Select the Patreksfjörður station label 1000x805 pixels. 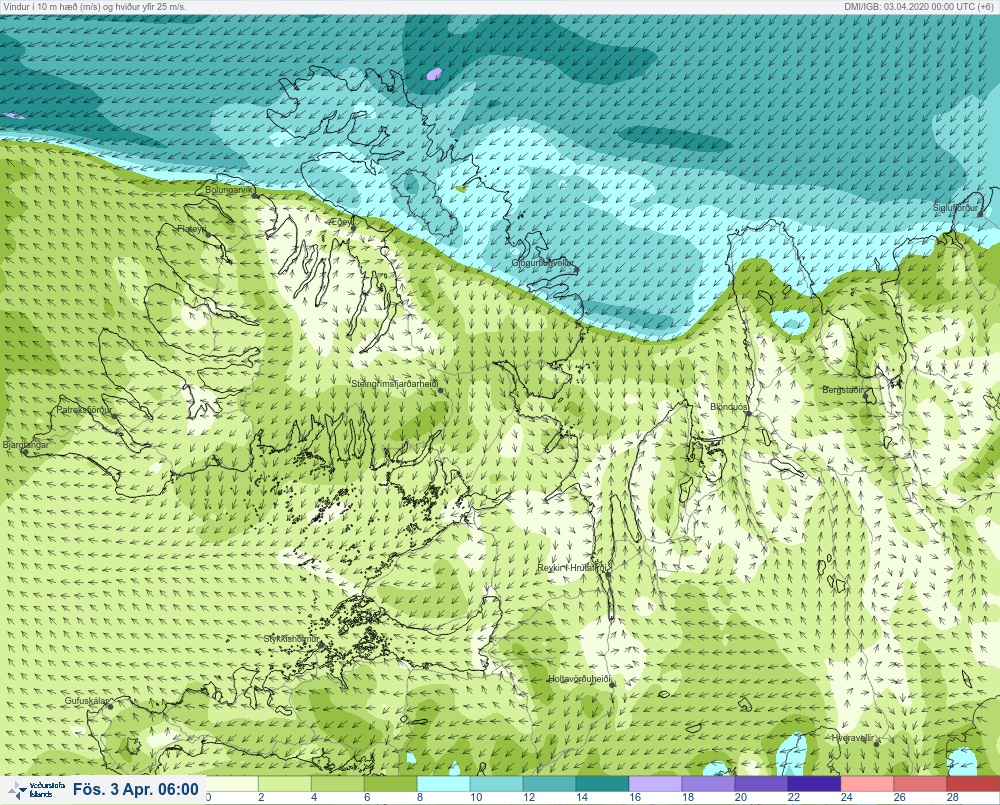84,410
